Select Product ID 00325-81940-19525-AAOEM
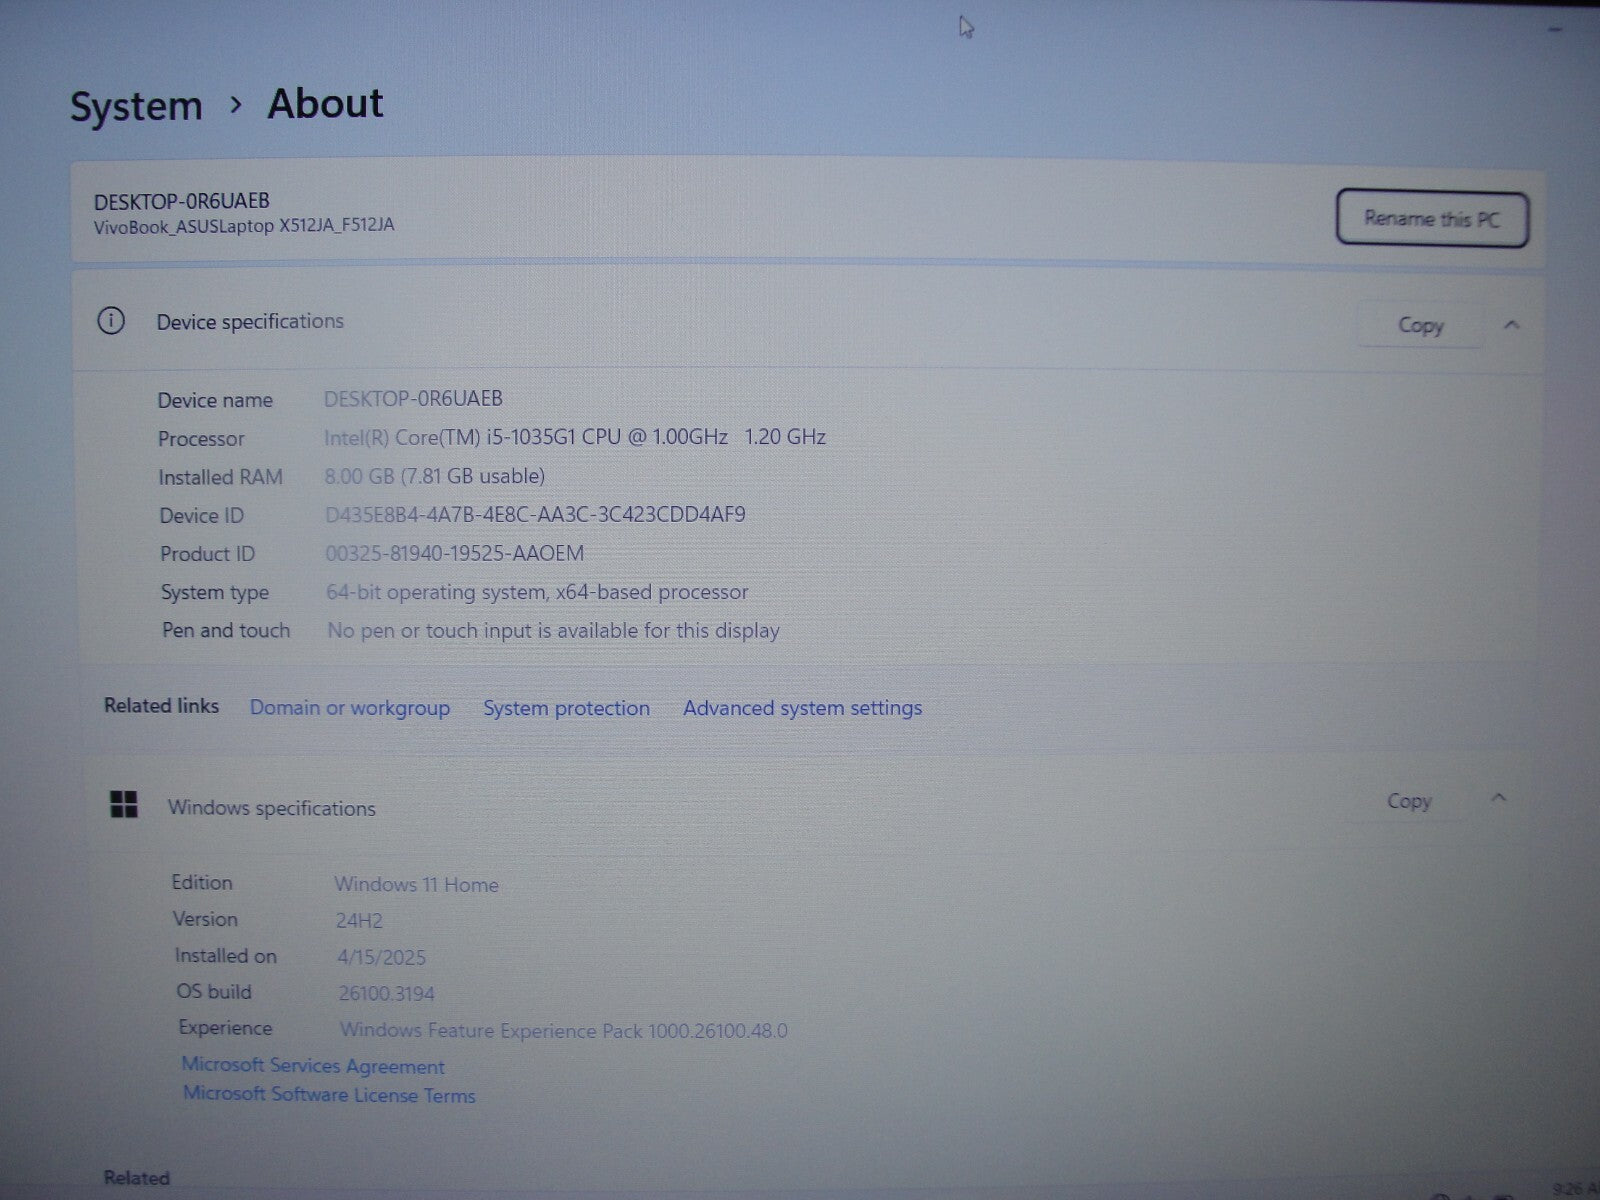 455,553
